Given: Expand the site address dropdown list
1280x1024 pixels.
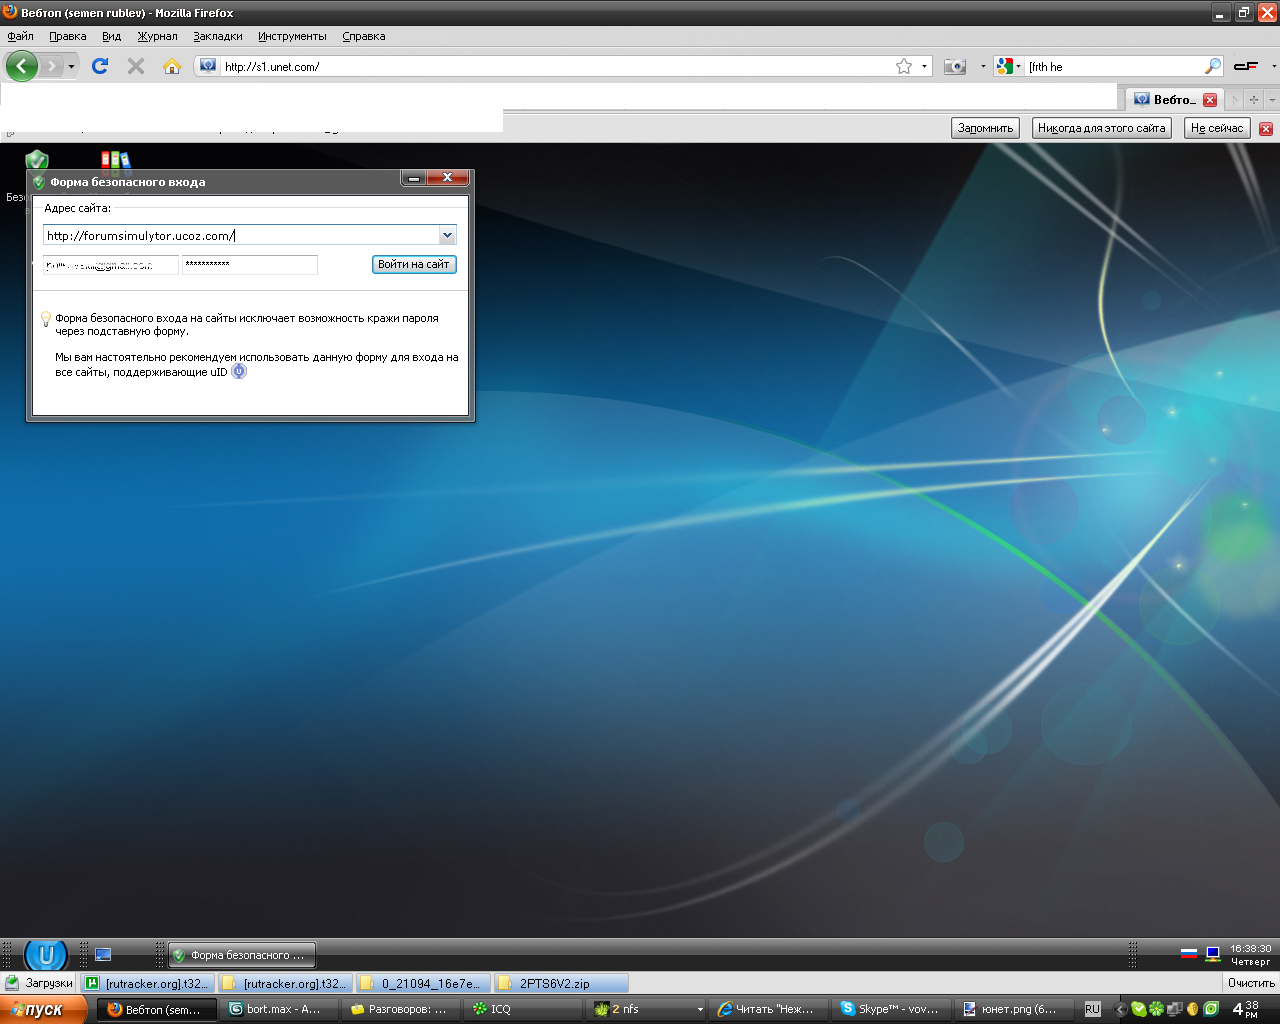Looking at the screenshot, I should coord(447,236).
